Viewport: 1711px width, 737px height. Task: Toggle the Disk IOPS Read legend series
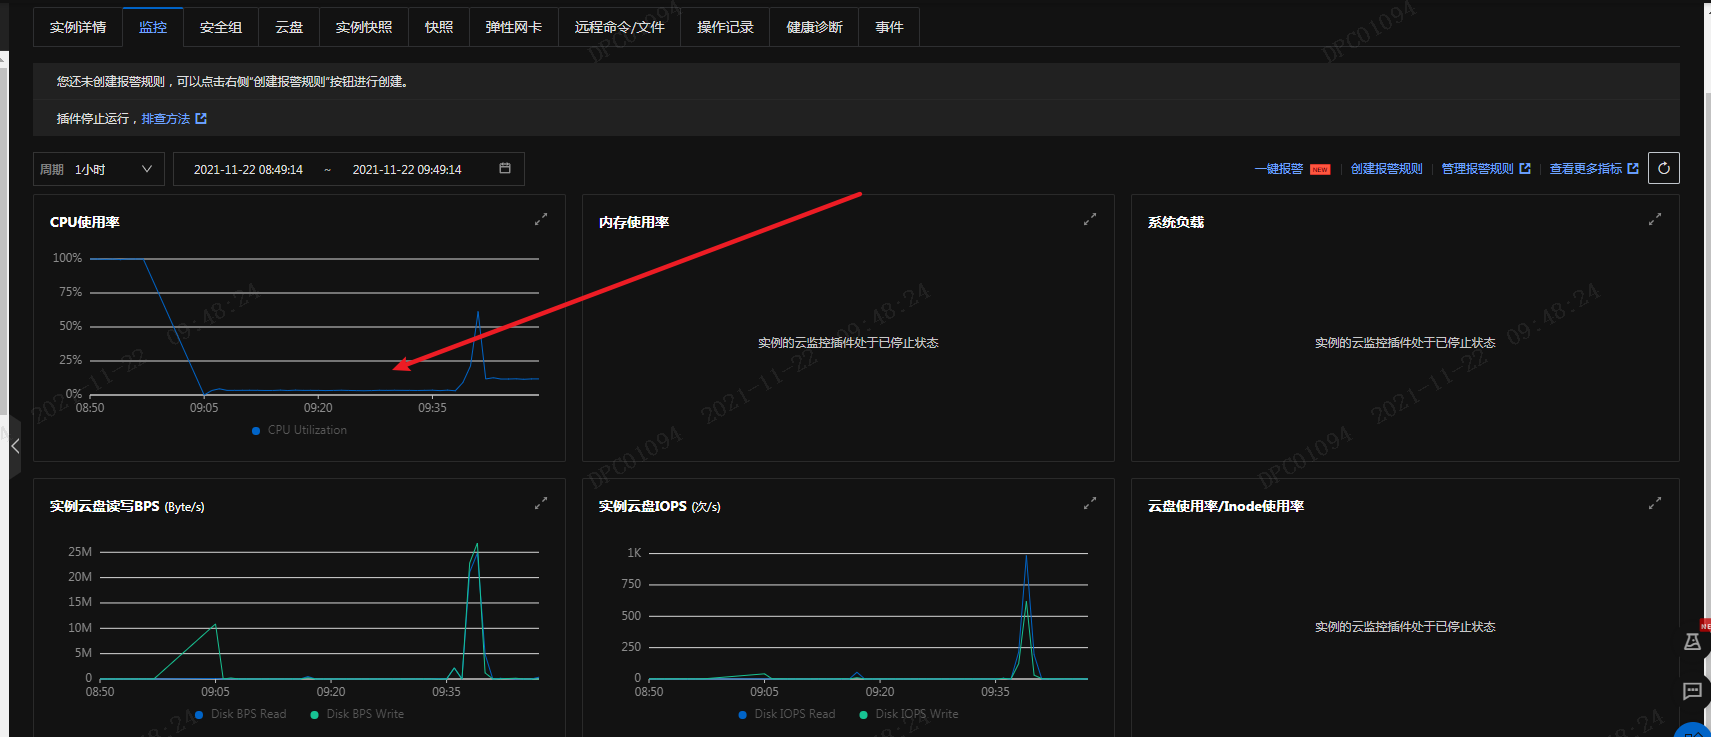(787, 714)
